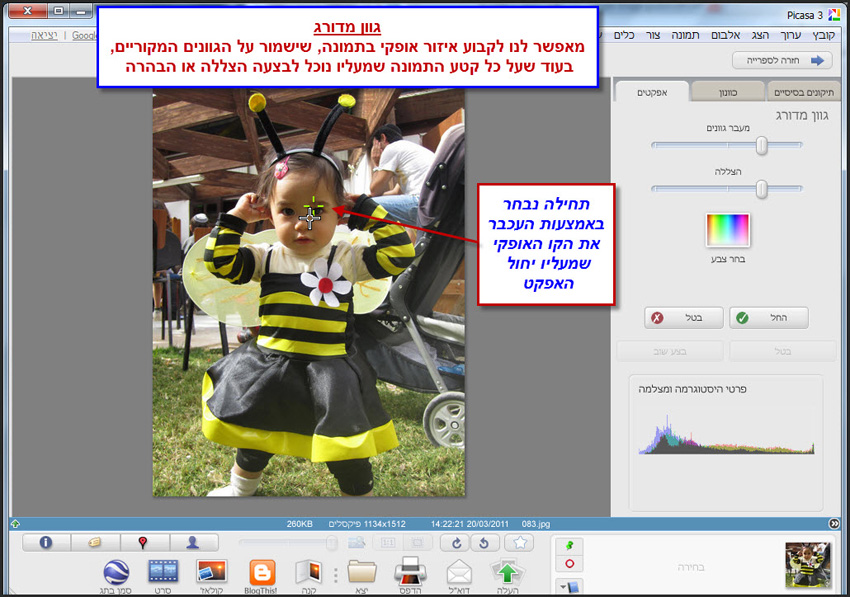Screen dimensions: 850x597
Task: Click the Print (הדפס) printer icon
Action: click(x=410, y=571)
